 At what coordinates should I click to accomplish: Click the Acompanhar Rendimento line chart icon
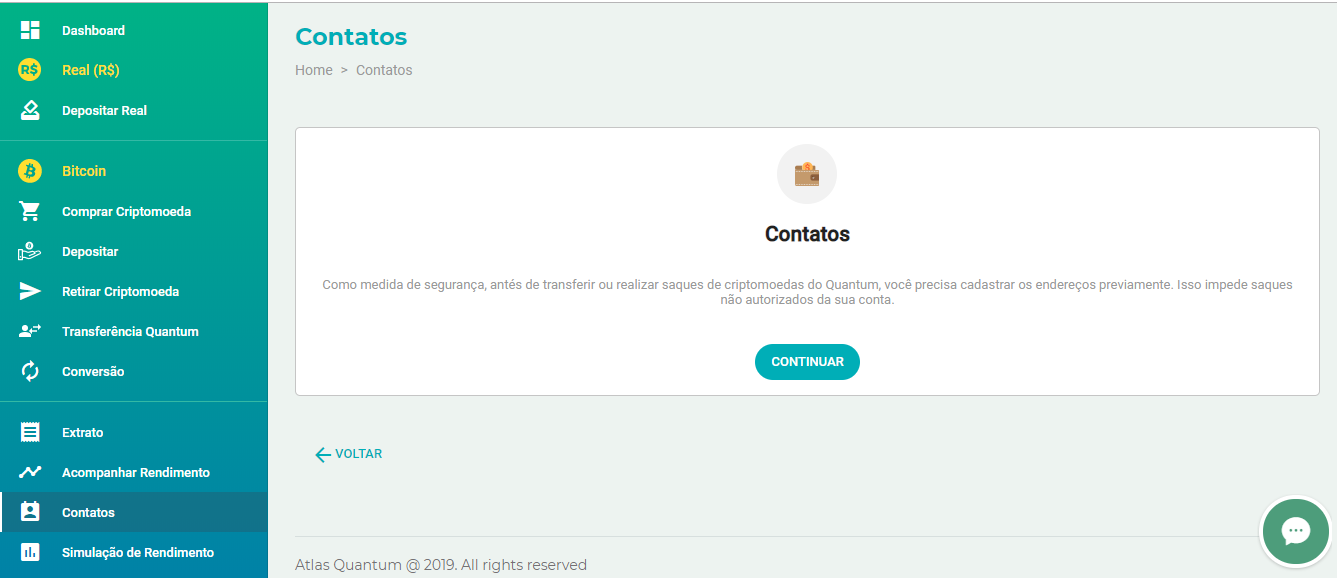(x=30, y=472)
